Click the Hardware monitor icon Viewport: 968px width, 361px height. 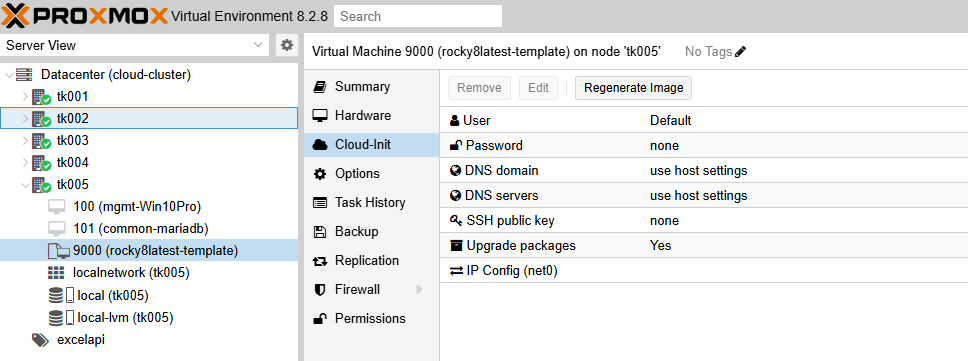point(320,116)
